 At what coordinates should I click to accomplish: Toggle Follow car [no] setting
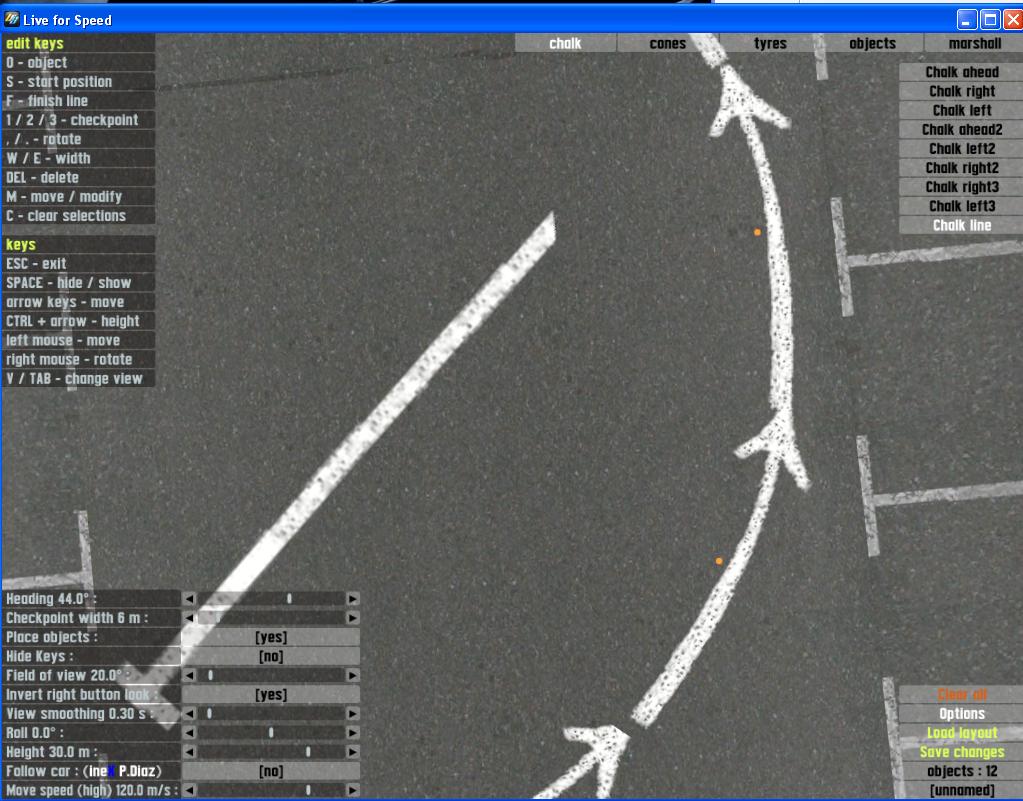(271, 771)
